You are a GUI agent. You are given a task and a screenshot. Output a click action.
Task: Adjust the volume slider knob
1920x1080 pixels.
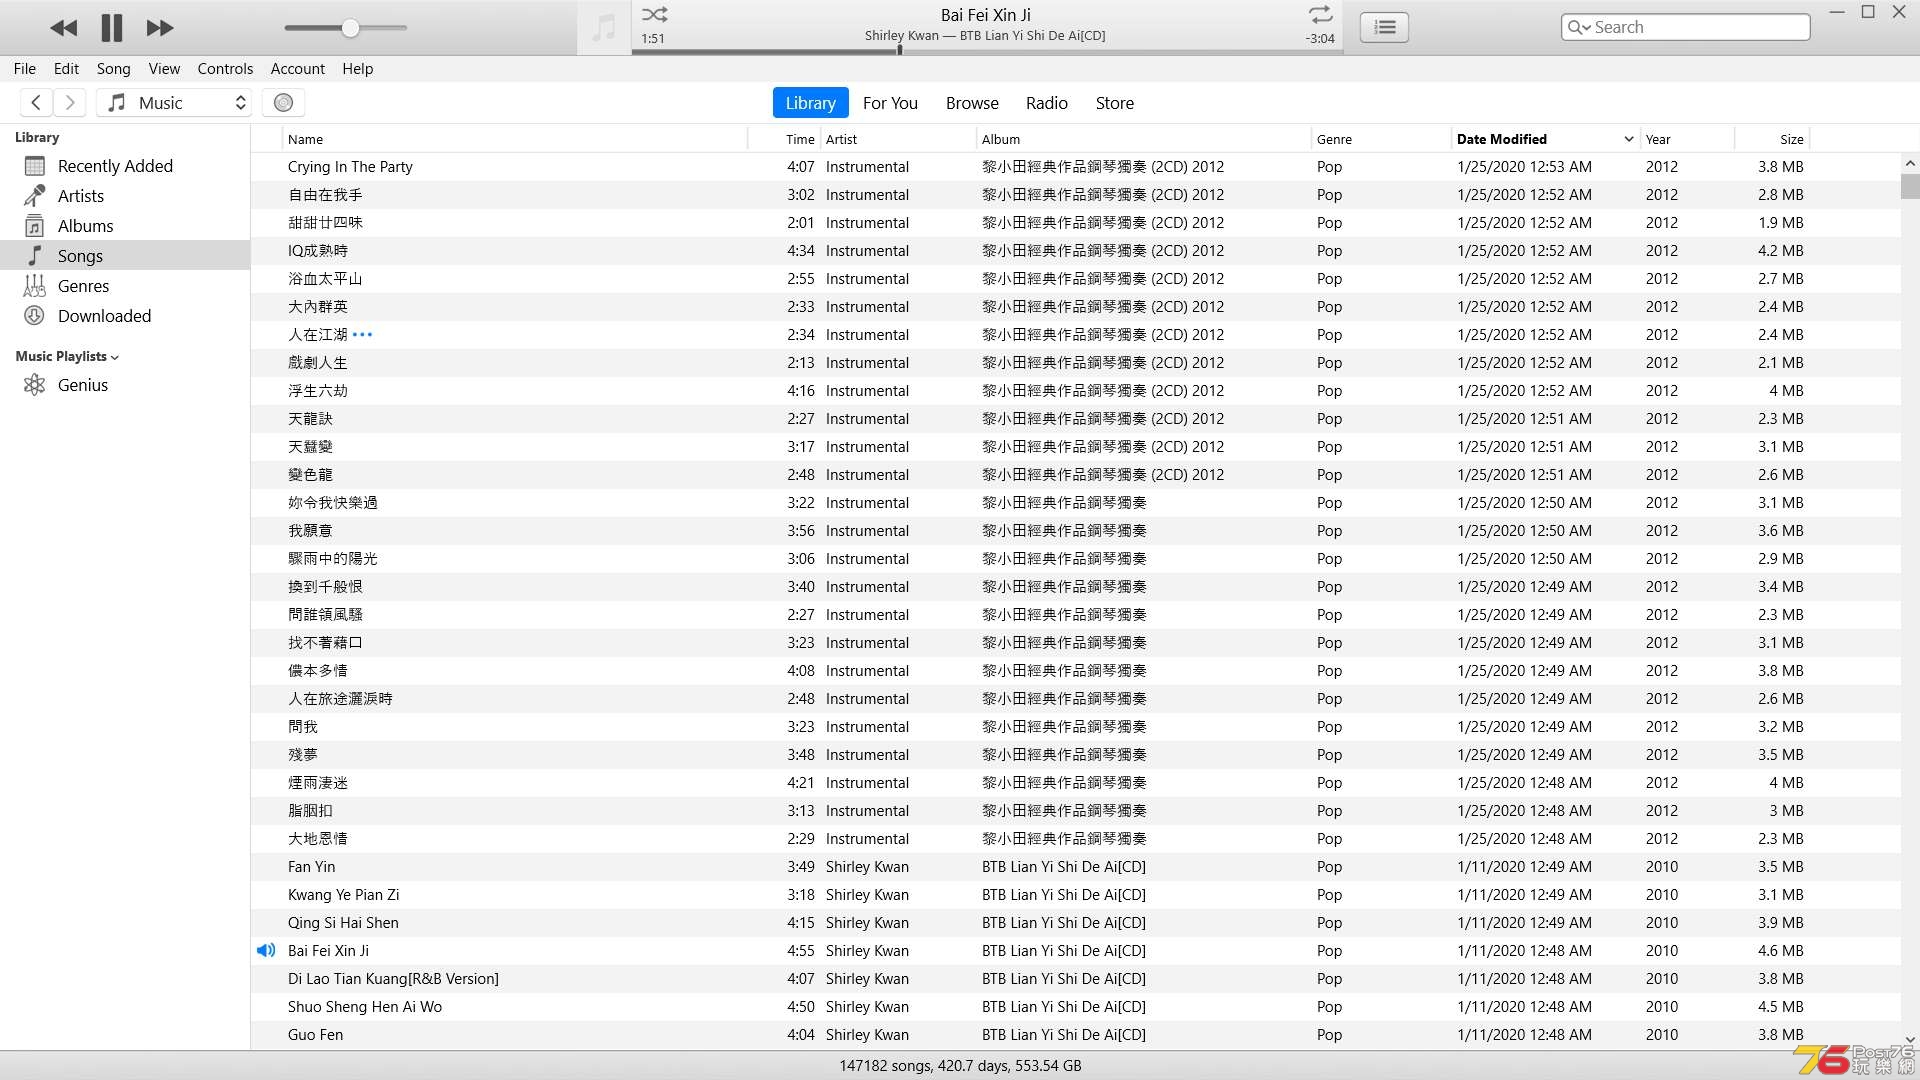click(x=350, y=28)
